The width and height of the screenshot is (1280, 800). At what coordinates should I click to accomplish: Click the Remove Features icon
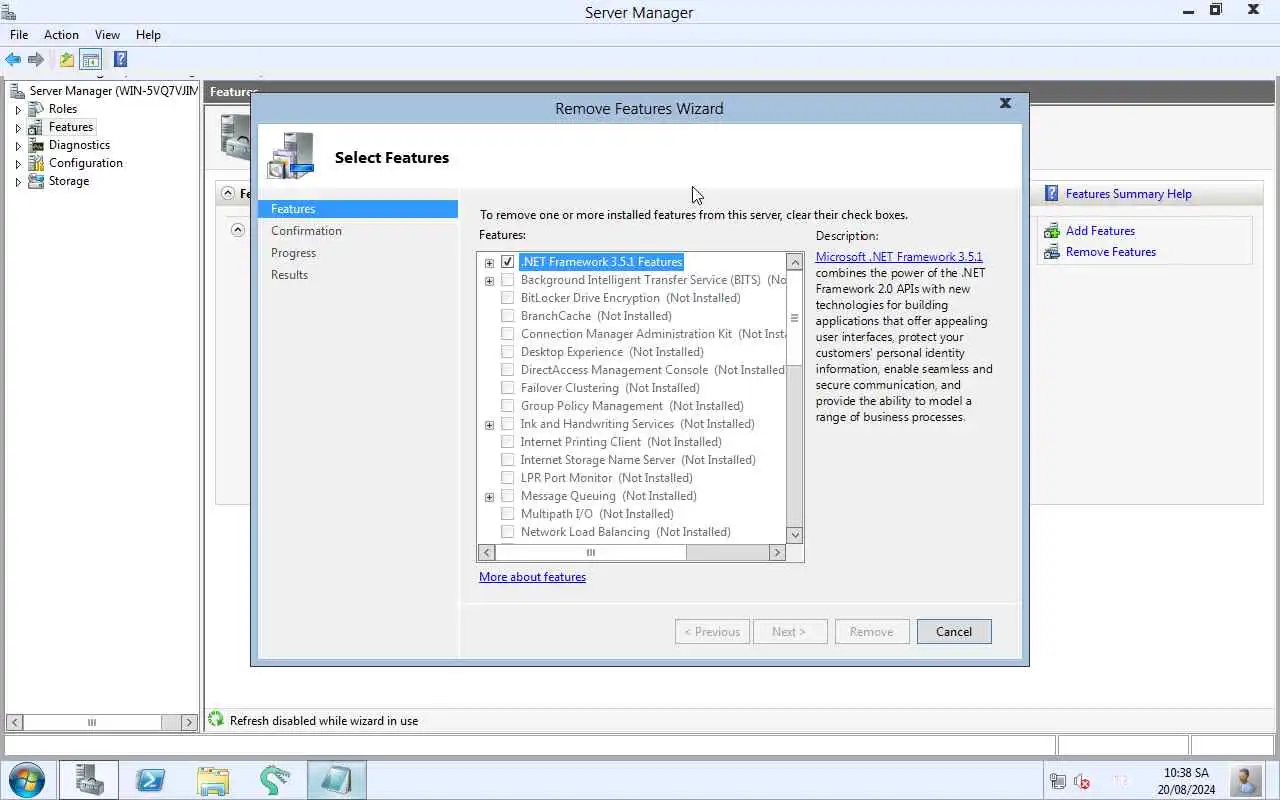tap(1052, 252)
